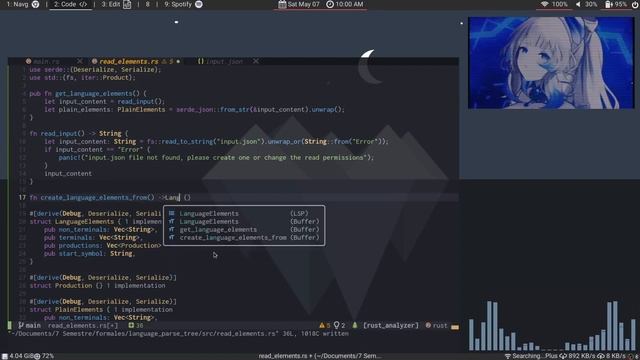Click on the pub fn get_language_elements line
640x360 pixels.
(x=88, y=93)
